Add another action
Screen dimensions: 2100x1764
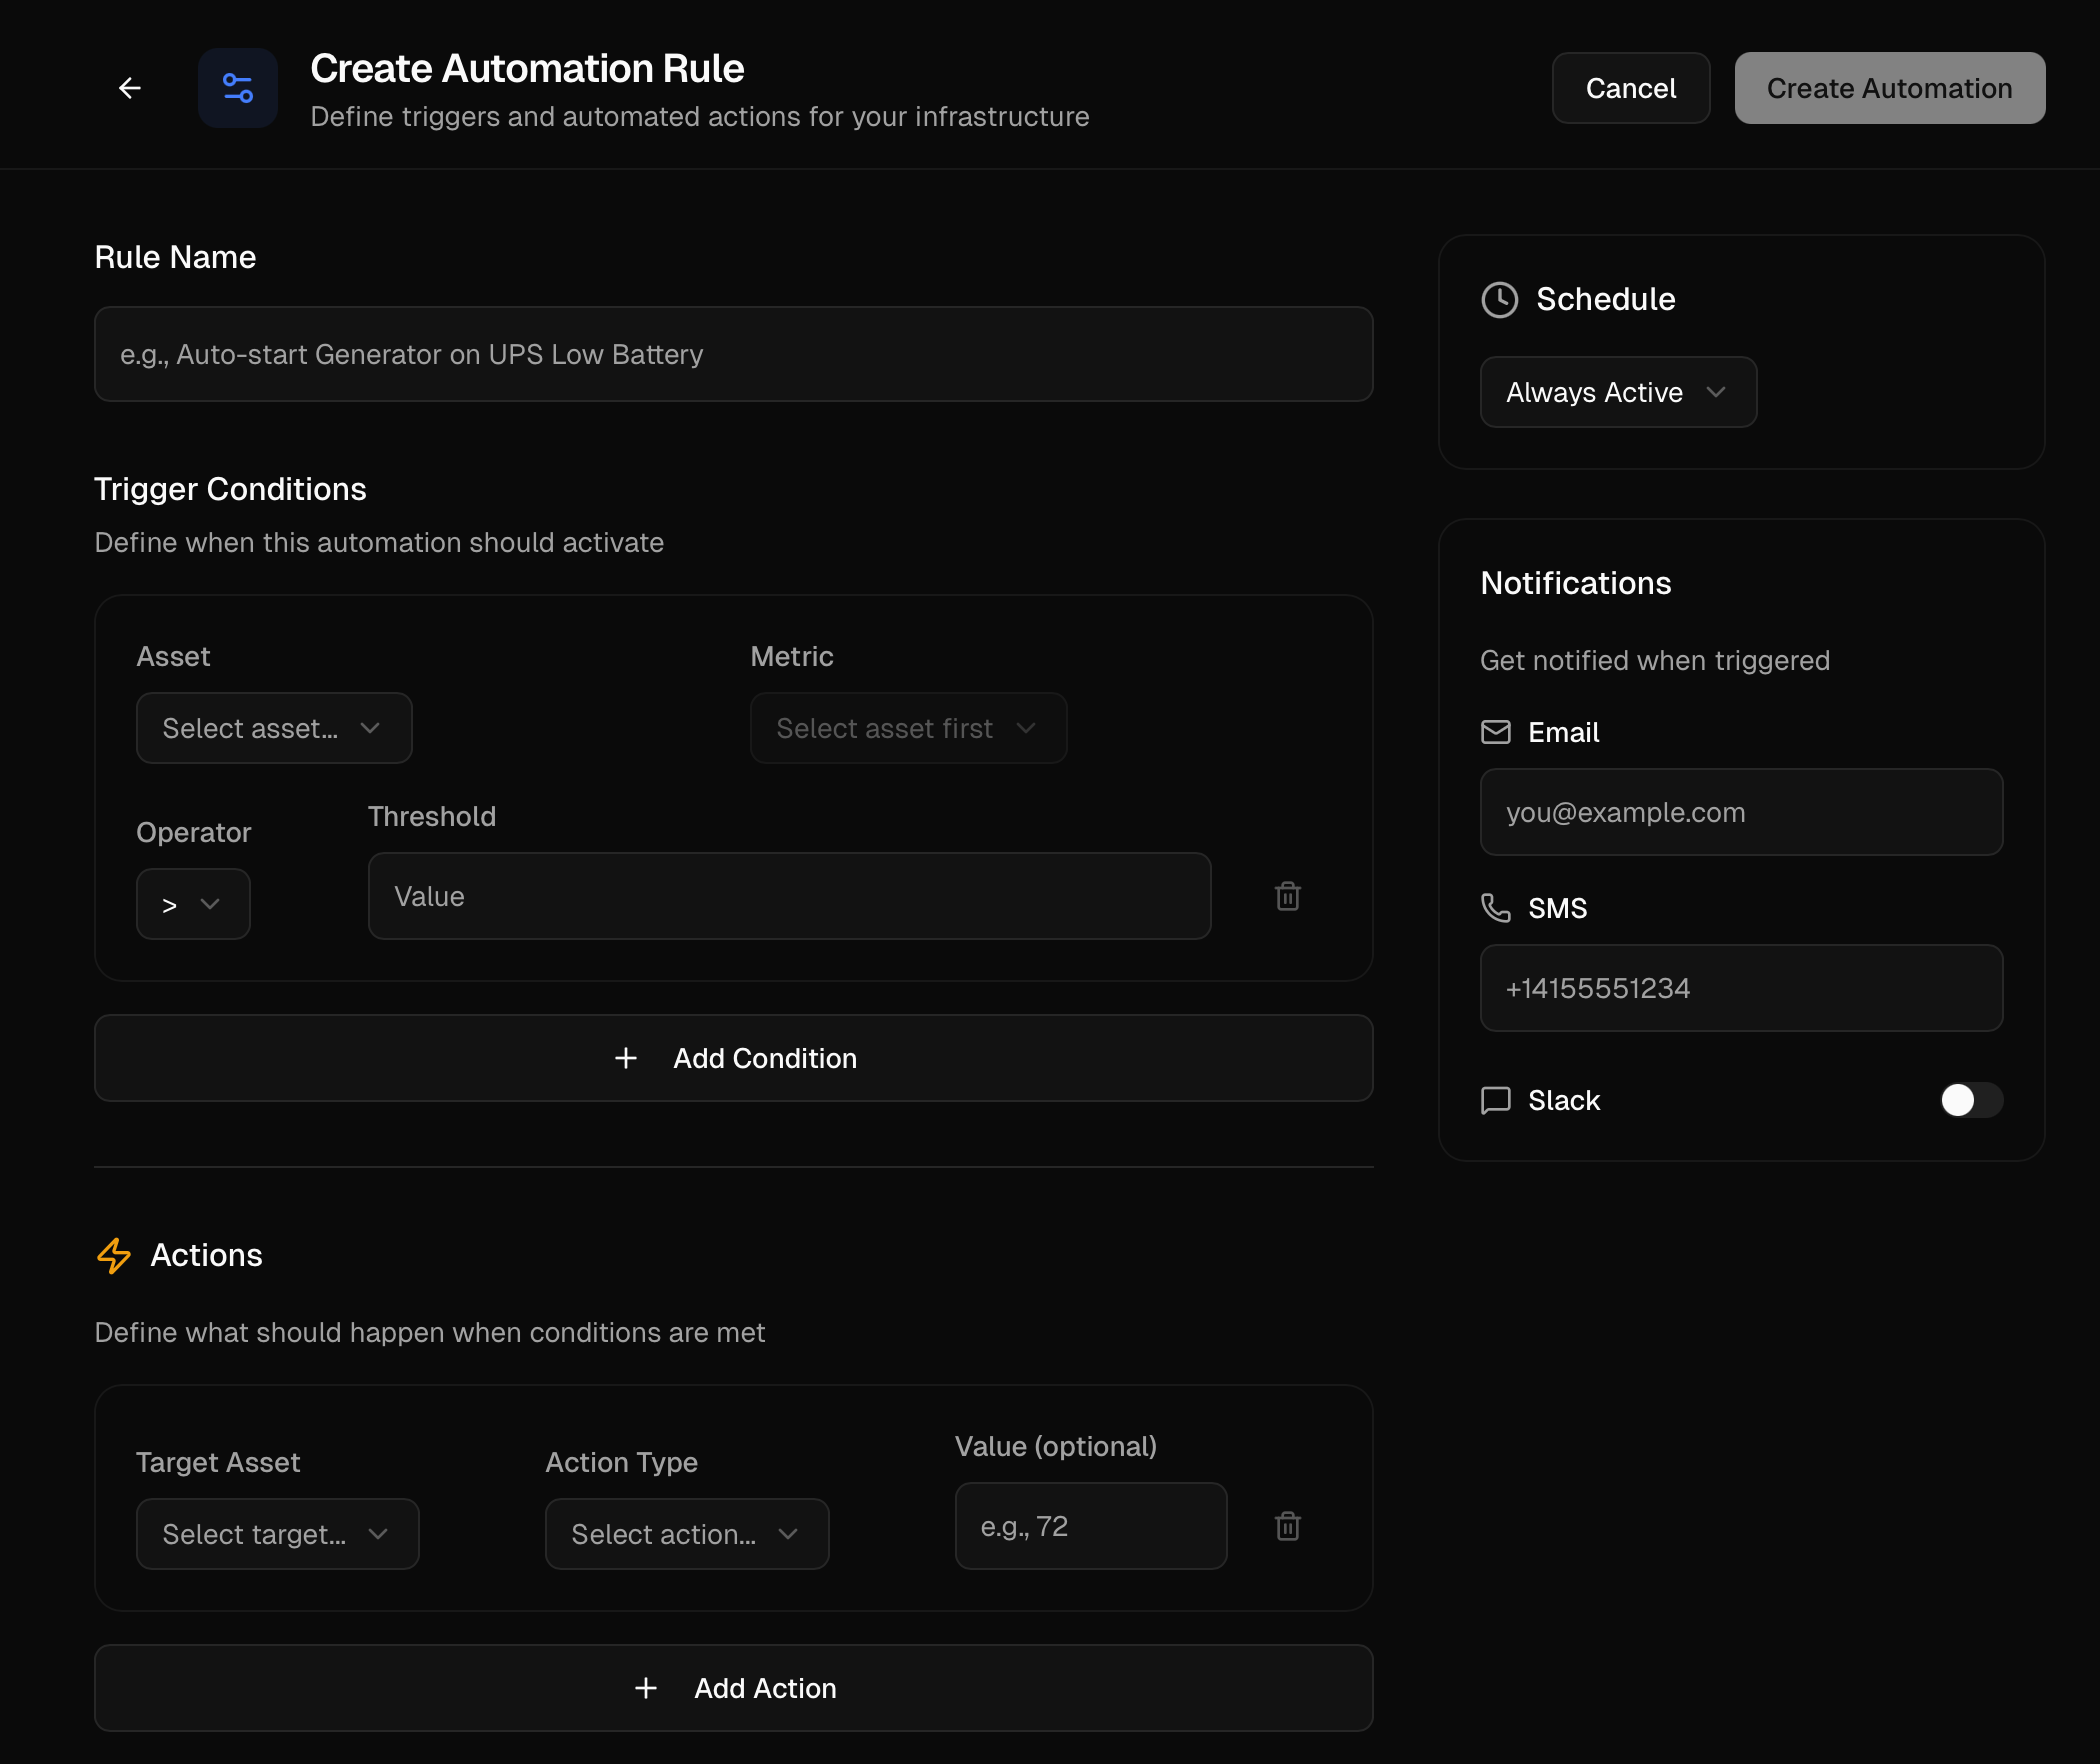734,1688
